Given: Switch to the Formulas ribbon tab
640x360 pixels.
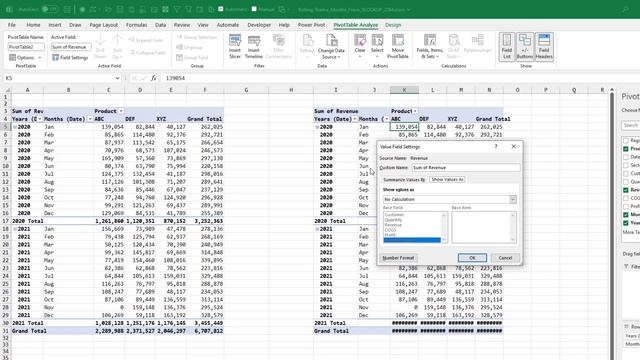Looking at the screenshot, I should [x=136, y=25].
